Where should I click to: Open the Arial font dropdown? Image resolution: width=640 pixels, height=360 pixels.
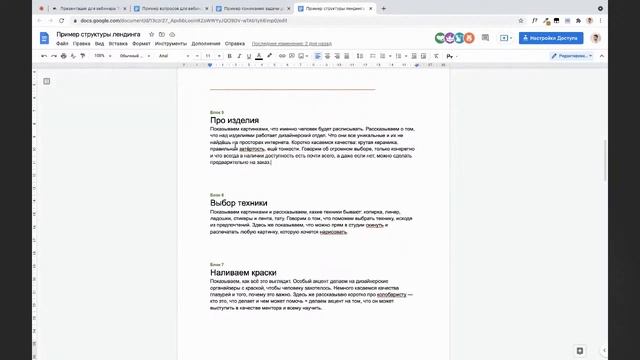pyautogui.click(x=174, y=56)
